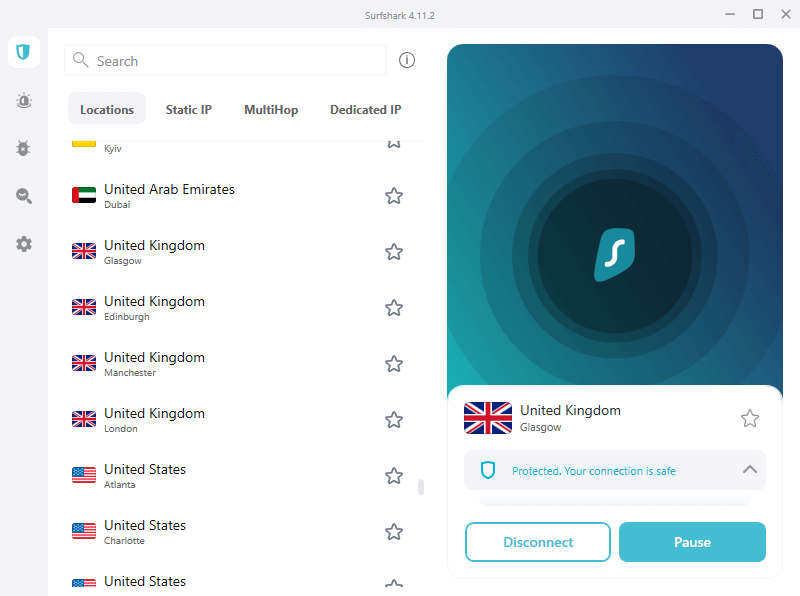Open the Dedicated IP tab

pyautogui.click(x=366, y=110)
